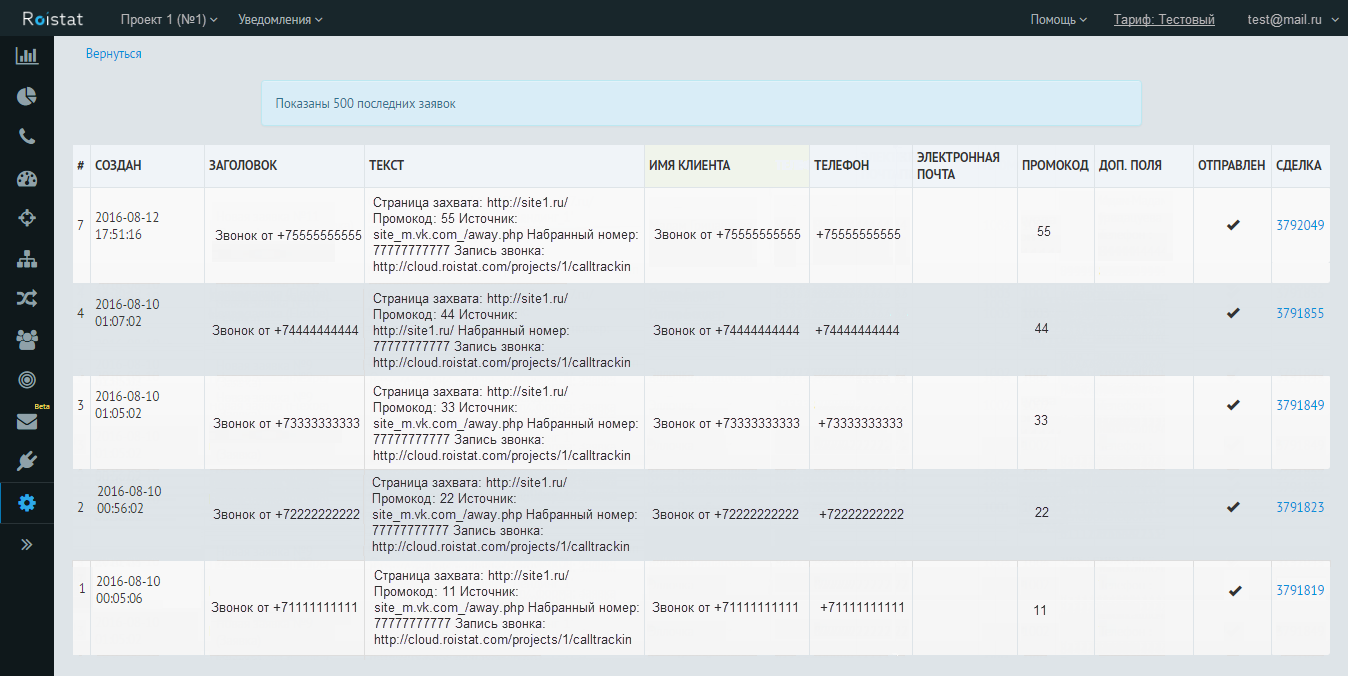Open the Помощь dropdown menu
1348x676 pixels.
pyautogui.click(x=1058, y=19)
